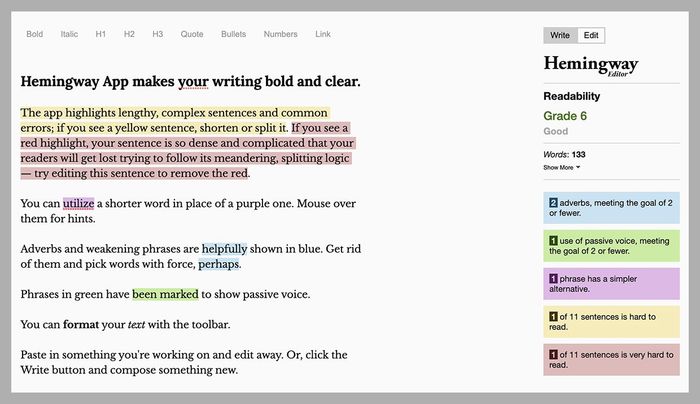Set heading level H3
Viewport: 700px width, 404px height.
tap(158, 34)
